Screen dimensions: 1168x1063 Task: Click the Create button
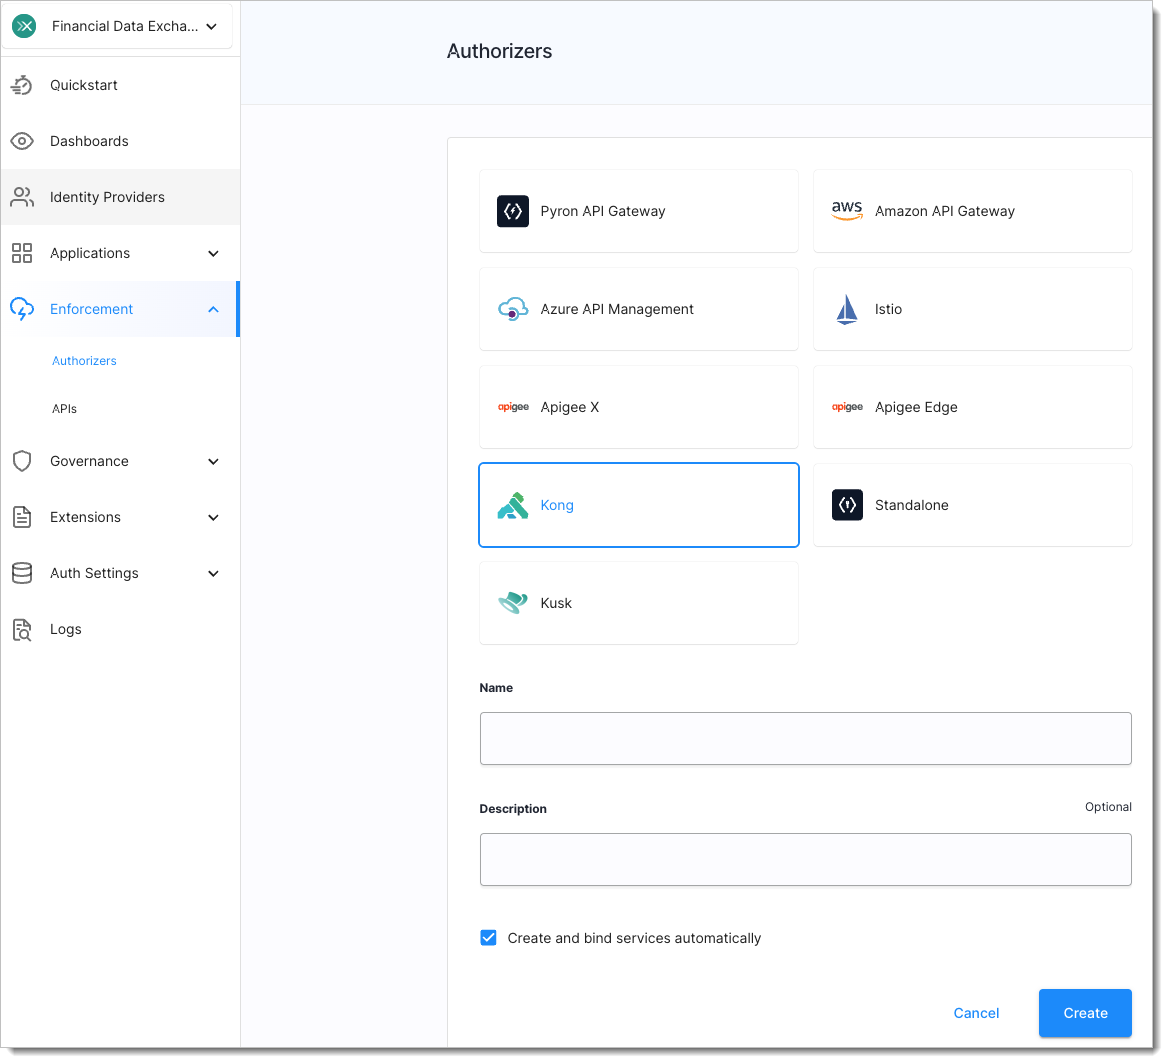pos(1085,1014)
